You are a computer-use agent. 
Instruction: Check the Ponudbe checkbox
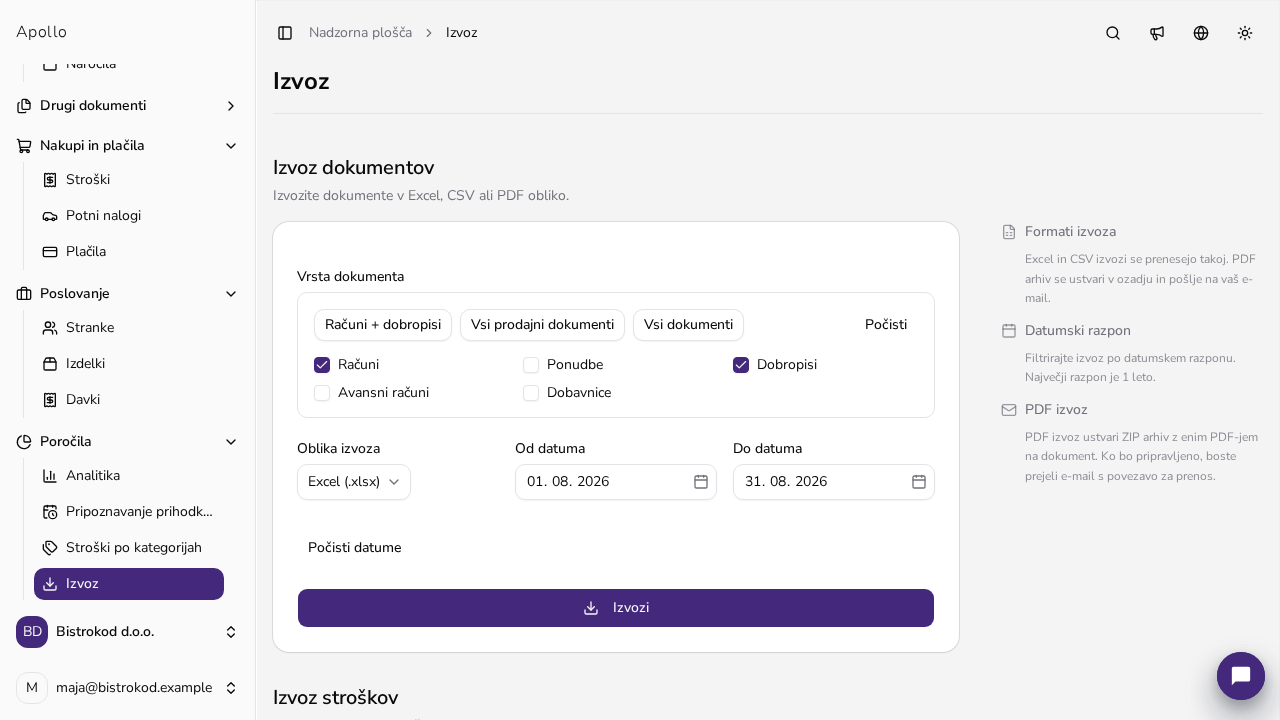coord(531,365)
